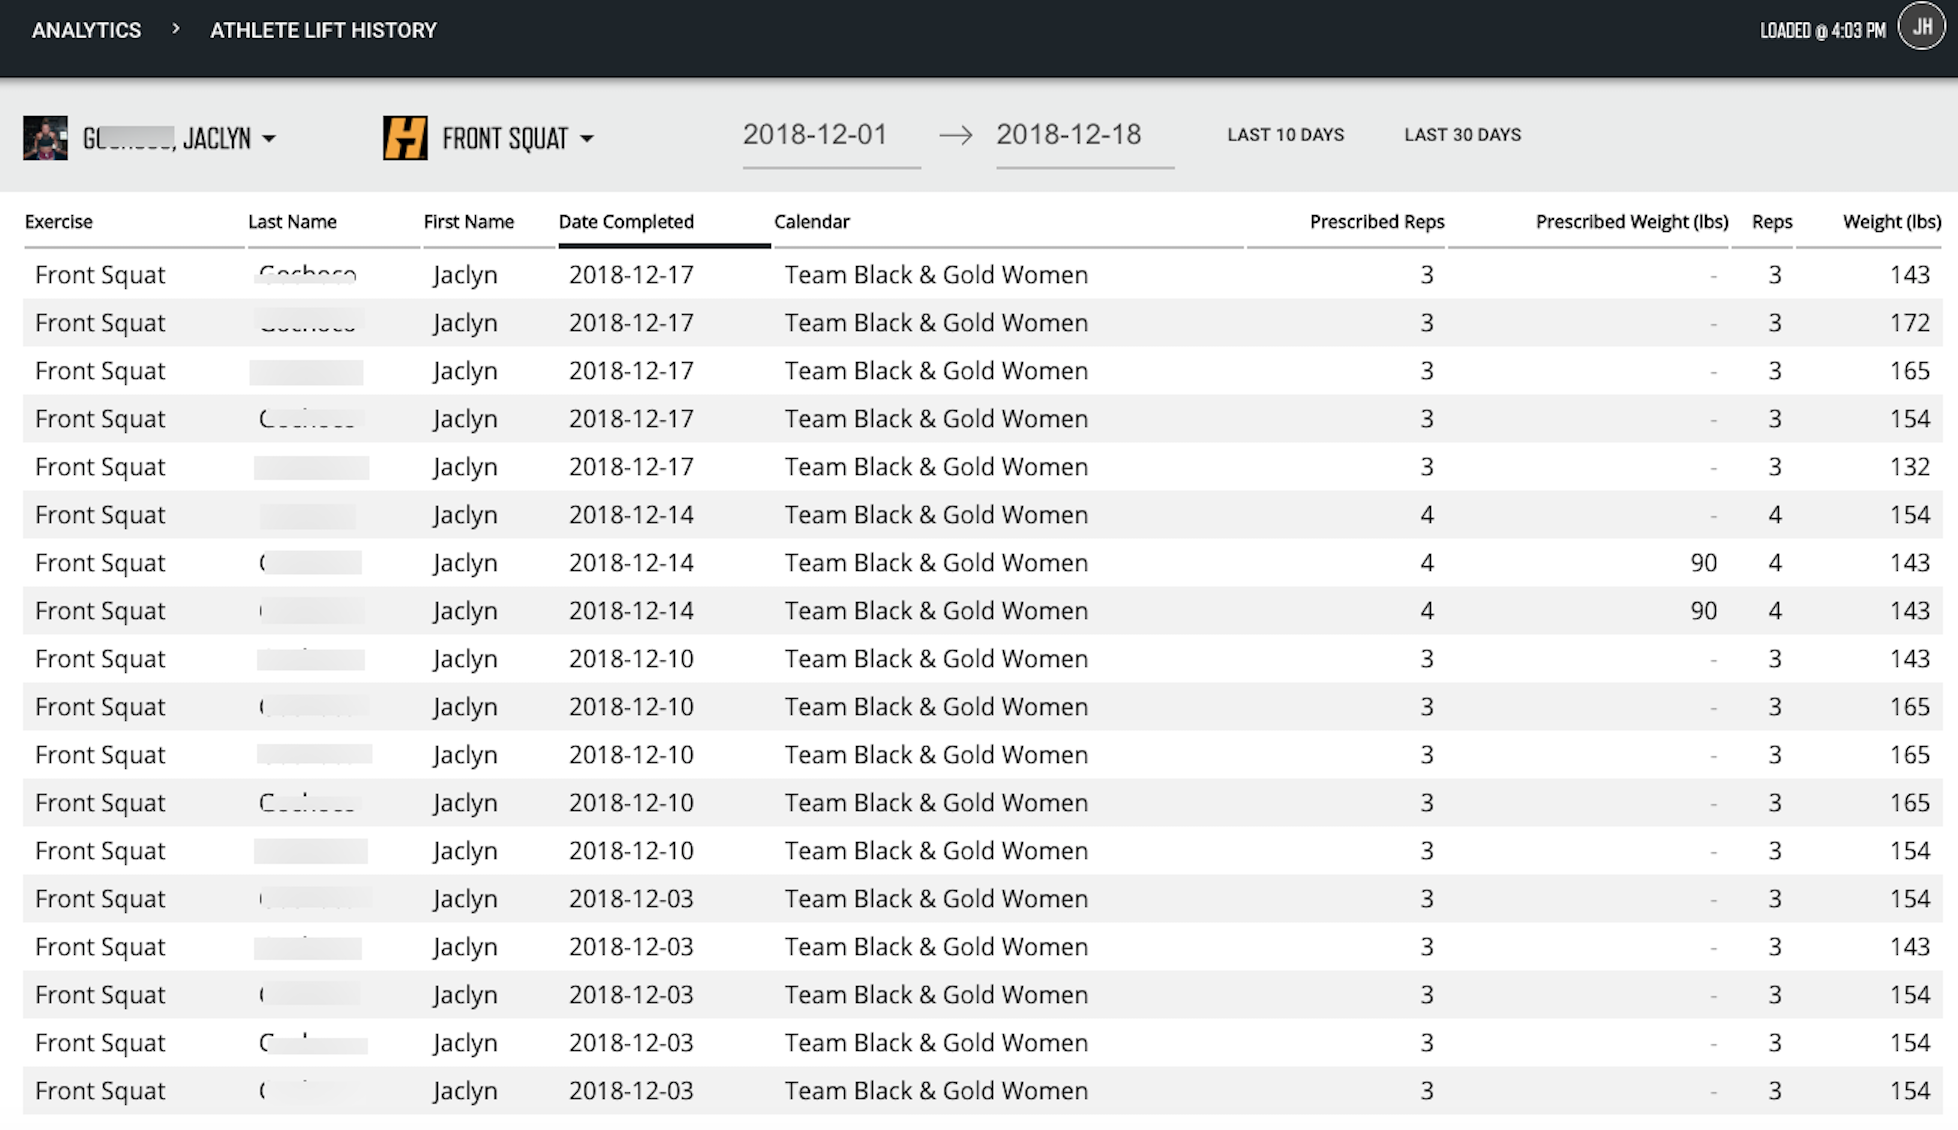The image size is (1958, 1130).
Task: Sort by the Calendar column header
Action: (812, 222)
